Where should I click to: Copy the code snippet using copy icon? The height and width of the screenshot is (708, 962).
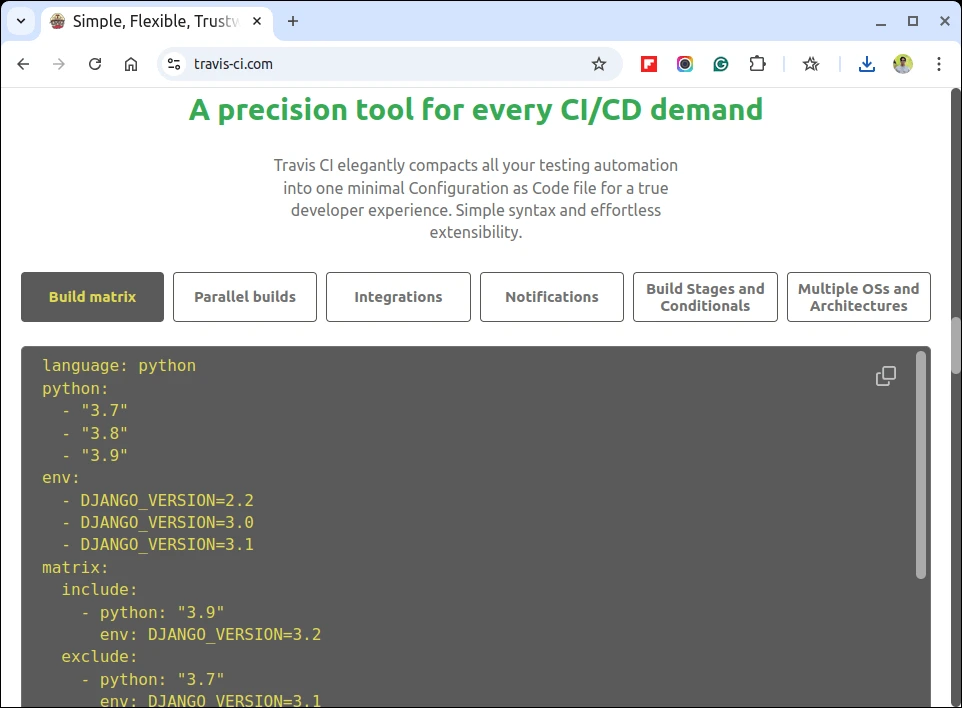click(886, 376)
